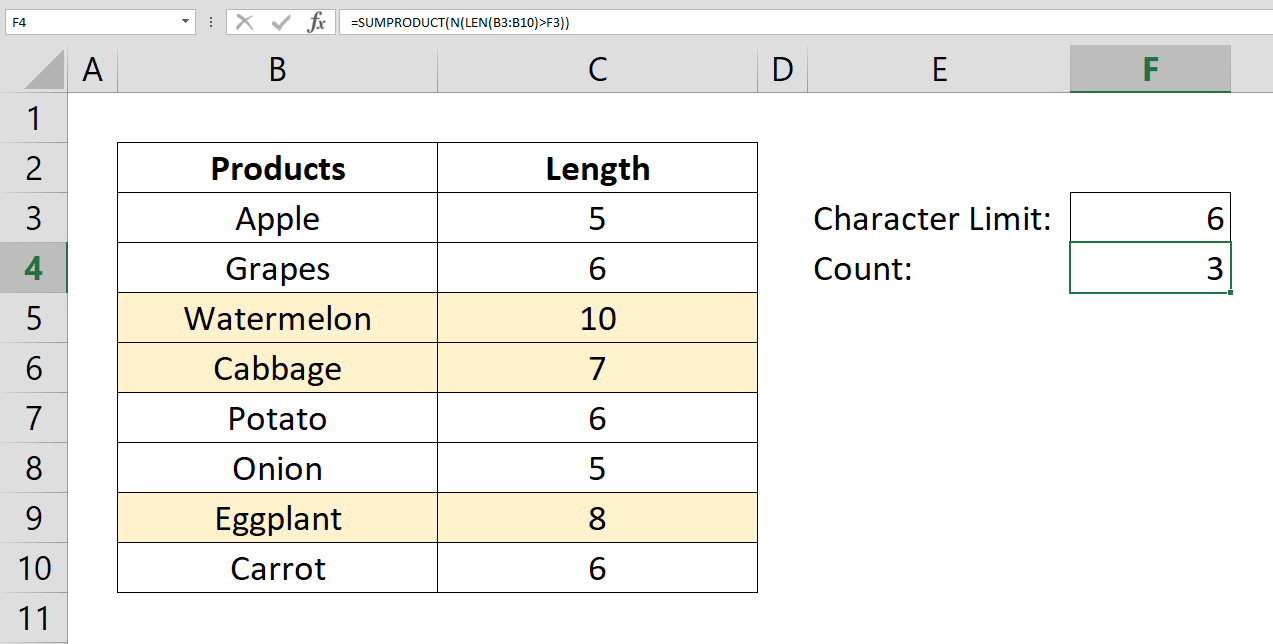Click the SUMPRODUCT formula in formula bar
The height and width of the screenshot is (644, 1273).
(x=459, y=22)
